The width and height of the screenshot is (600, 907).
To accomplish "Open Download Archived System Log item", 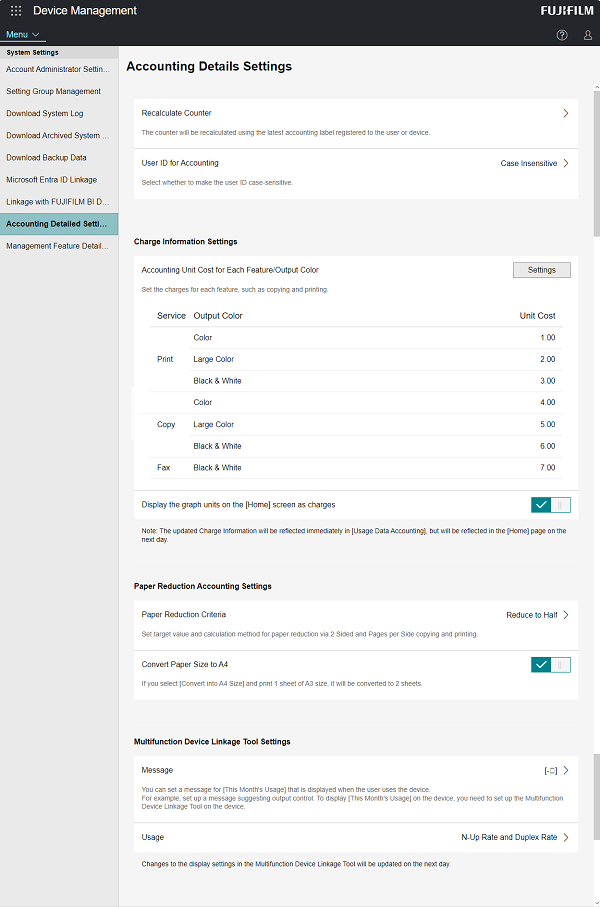I will 58,135.
